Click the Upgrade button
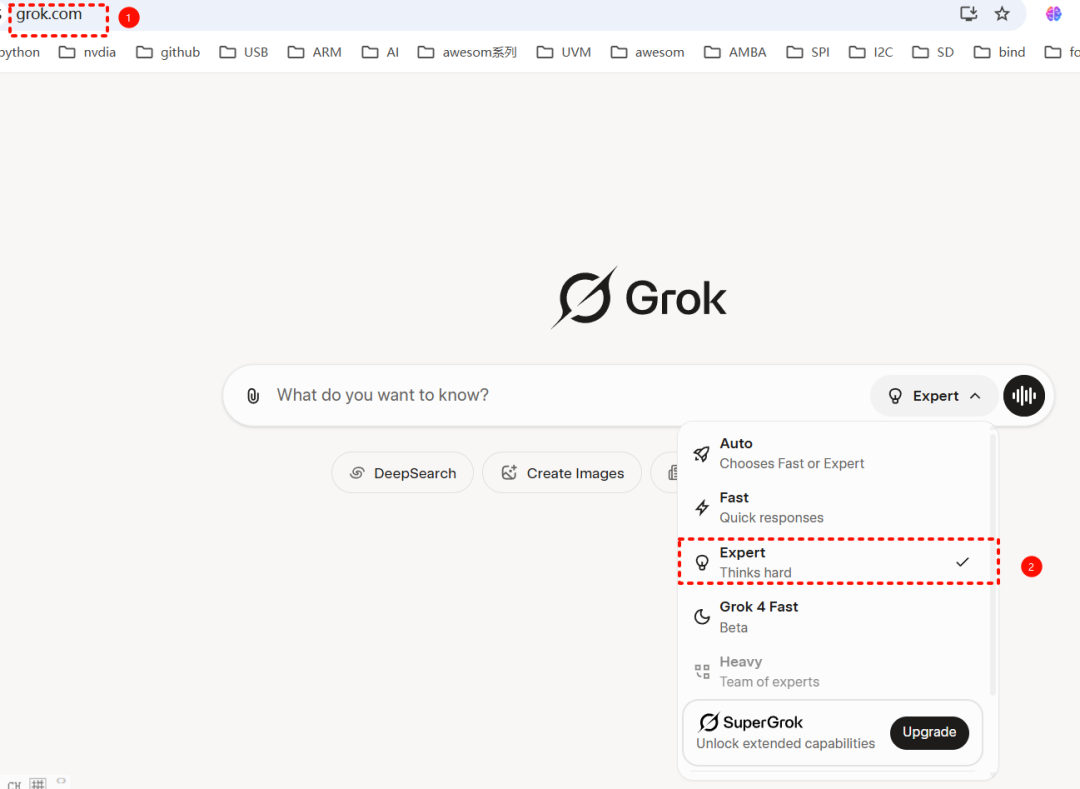Image resolution: width=1080 pixels, height=789 pixels. [929, 732]
